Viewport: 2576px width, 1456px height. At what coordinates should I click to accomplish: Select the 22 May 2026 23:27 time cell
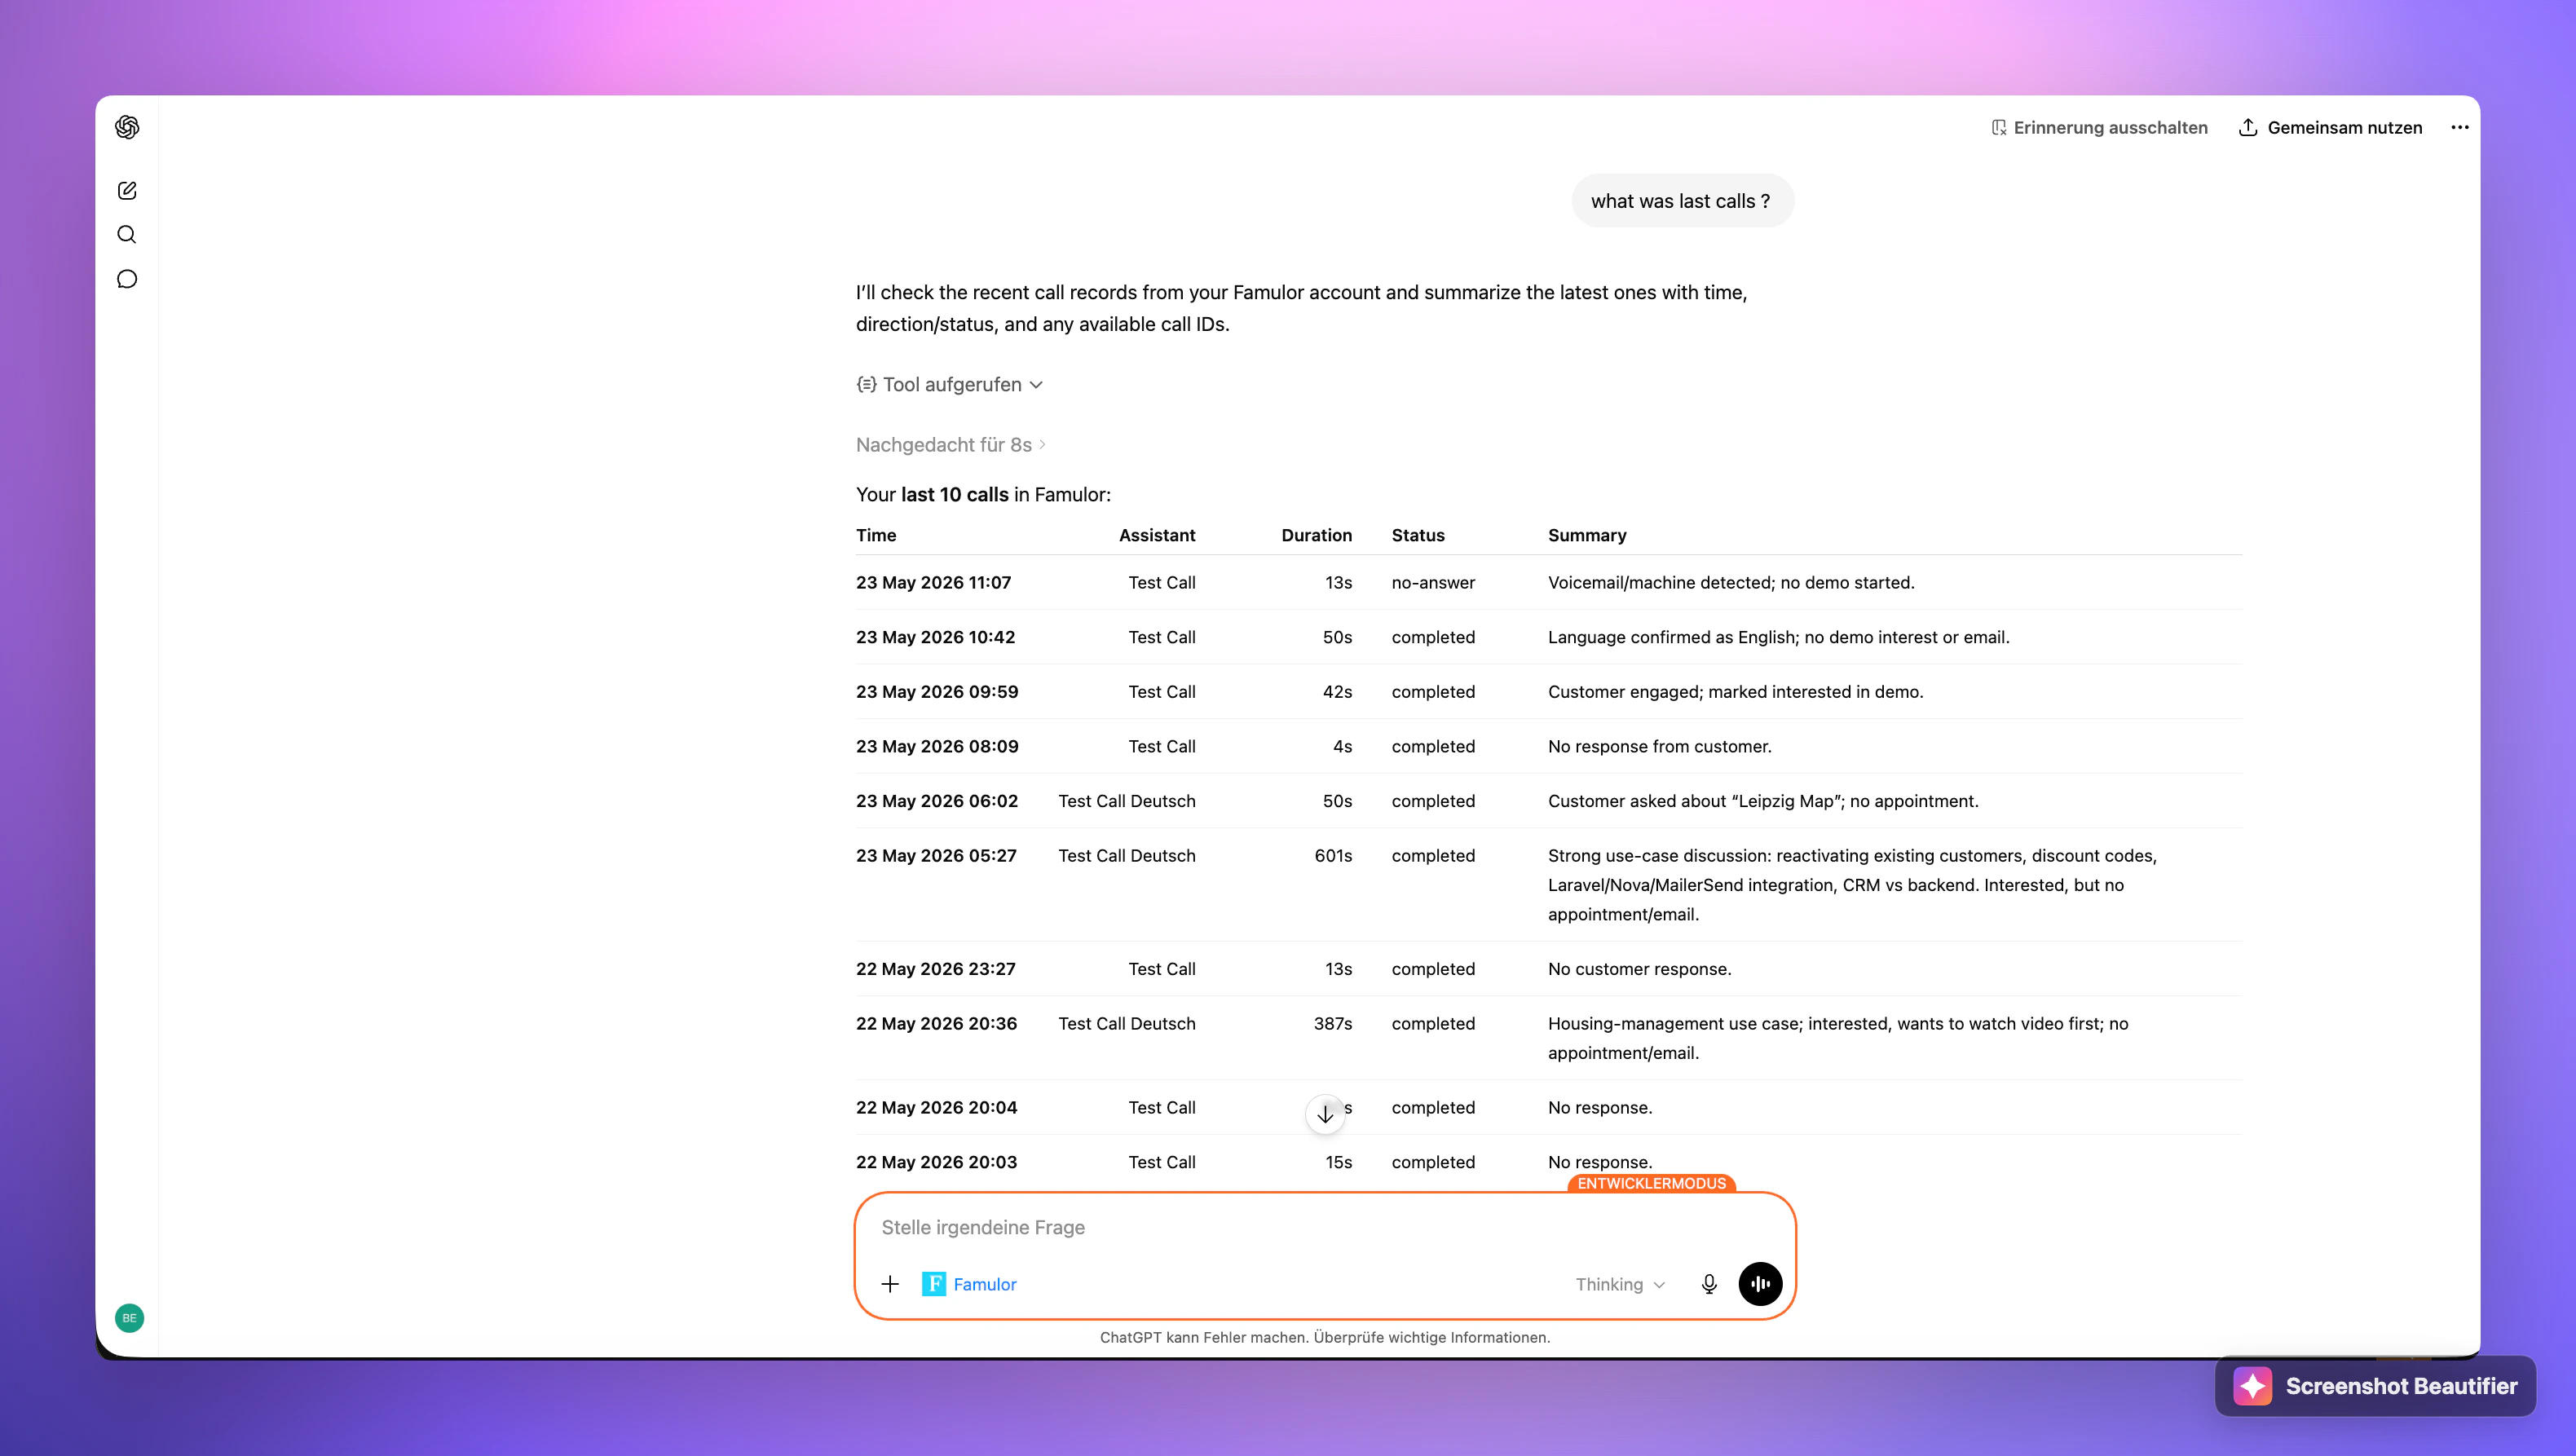click(x=936, y=969)
